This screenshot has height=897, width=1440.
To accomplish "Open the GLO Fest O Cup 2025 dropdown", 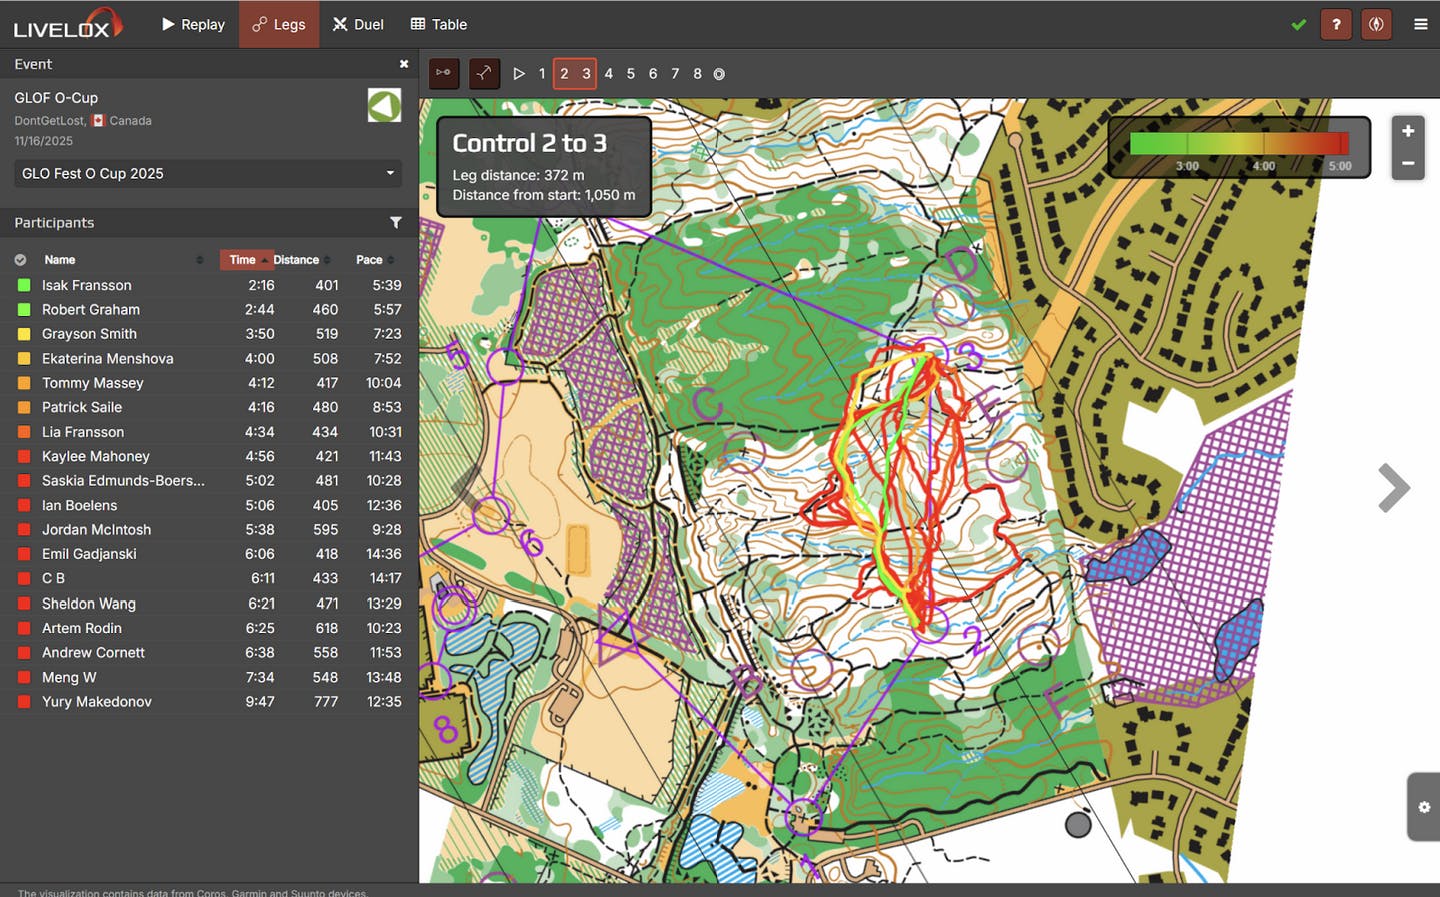I will pyautogui.click(x=208, y=174).
